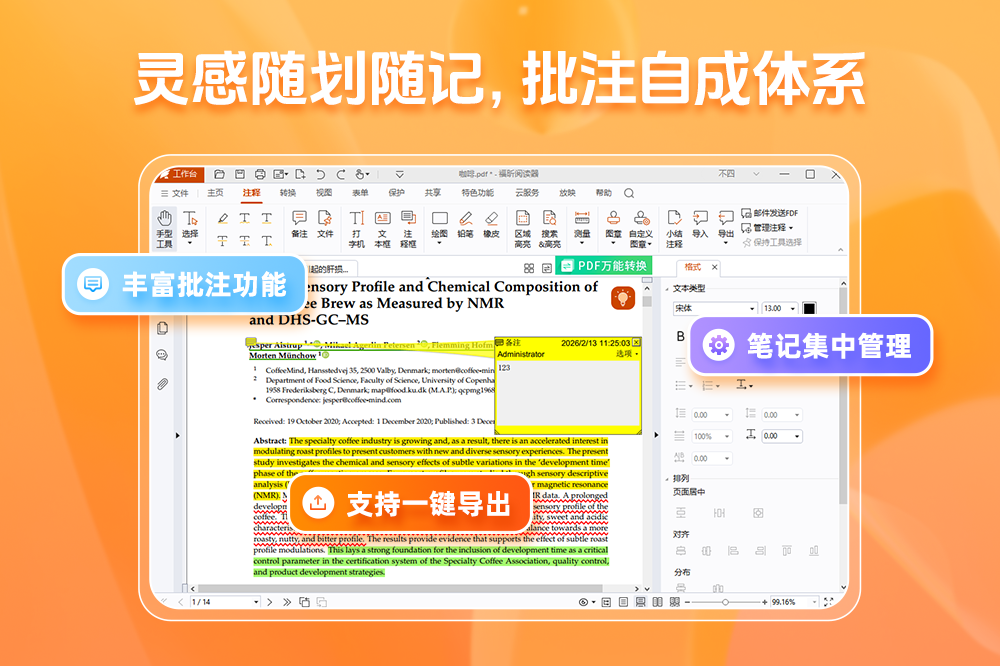Choose the 打字机 typewriter tool
Screen dimensions: 1000x666
[x=356, y=227]
